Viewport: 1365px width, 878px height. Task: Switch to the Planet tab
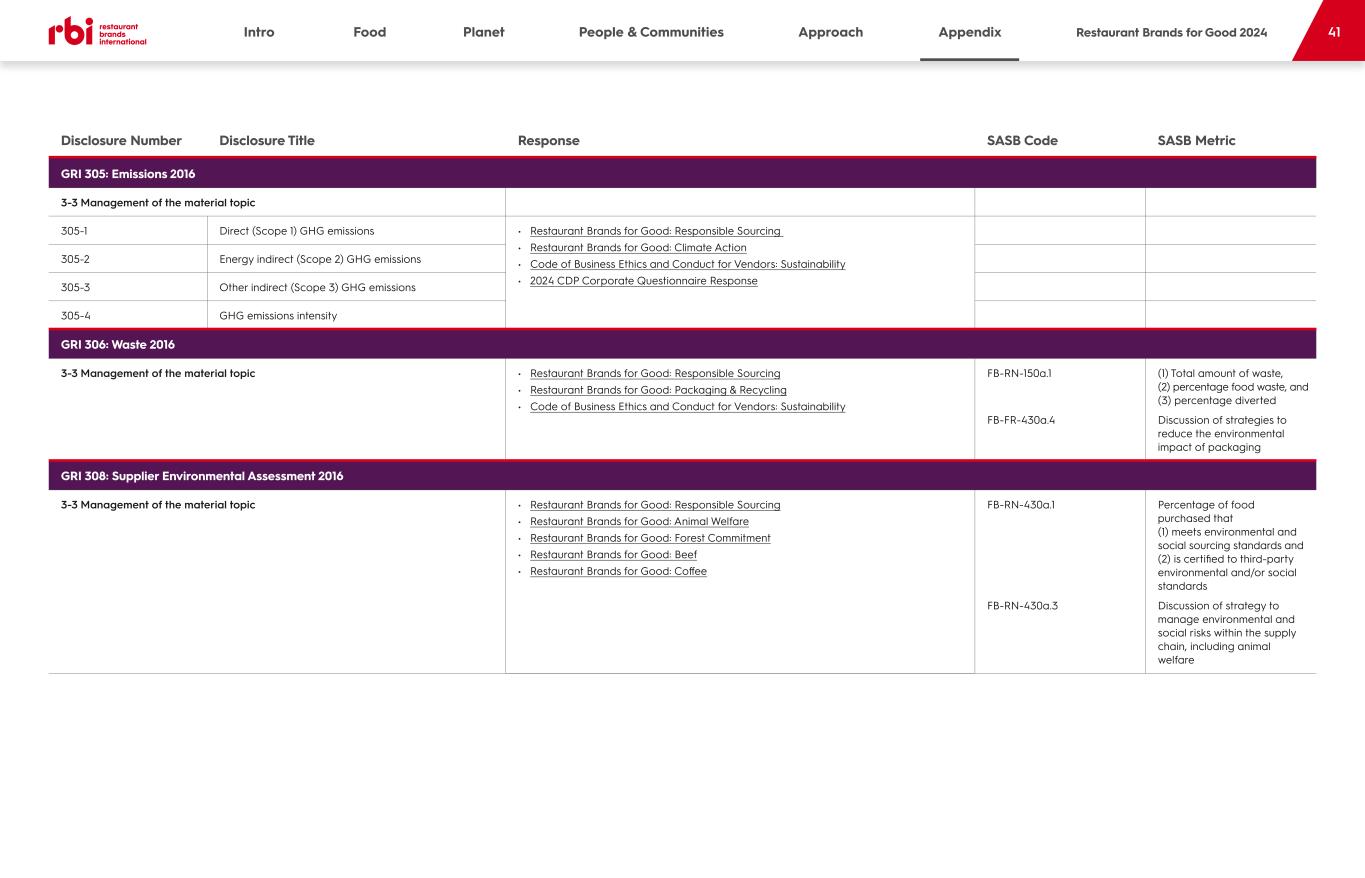pyautogui.click(x=483, y=32)
